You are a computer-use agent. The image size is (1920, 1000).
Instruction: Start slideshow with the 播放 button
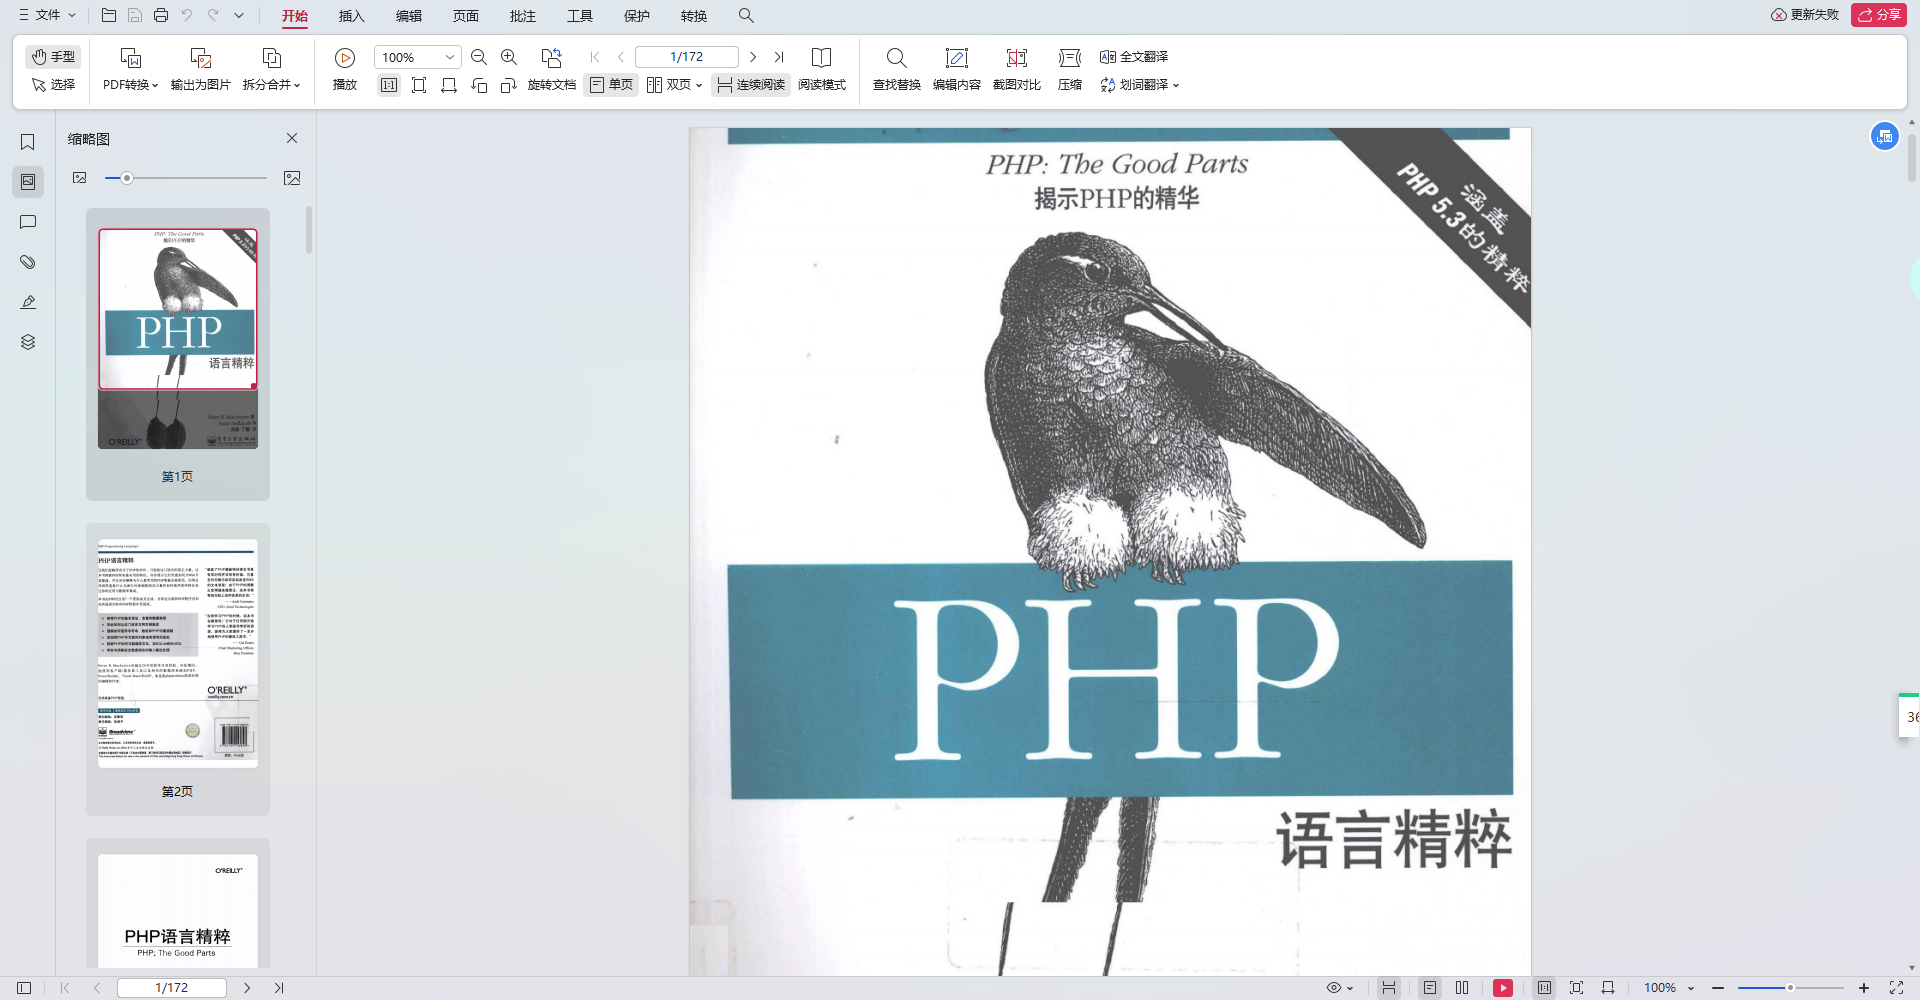click(x=345, y=69)
